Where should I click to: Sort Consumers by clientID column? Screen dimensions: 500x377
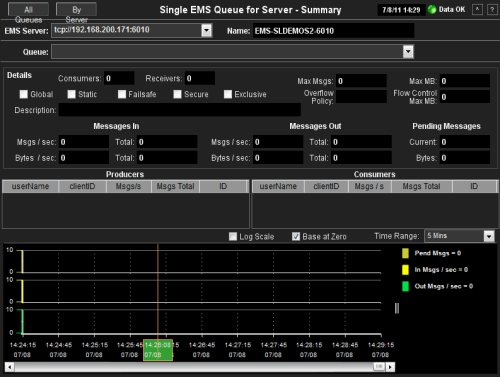click(x=326, y=186)
